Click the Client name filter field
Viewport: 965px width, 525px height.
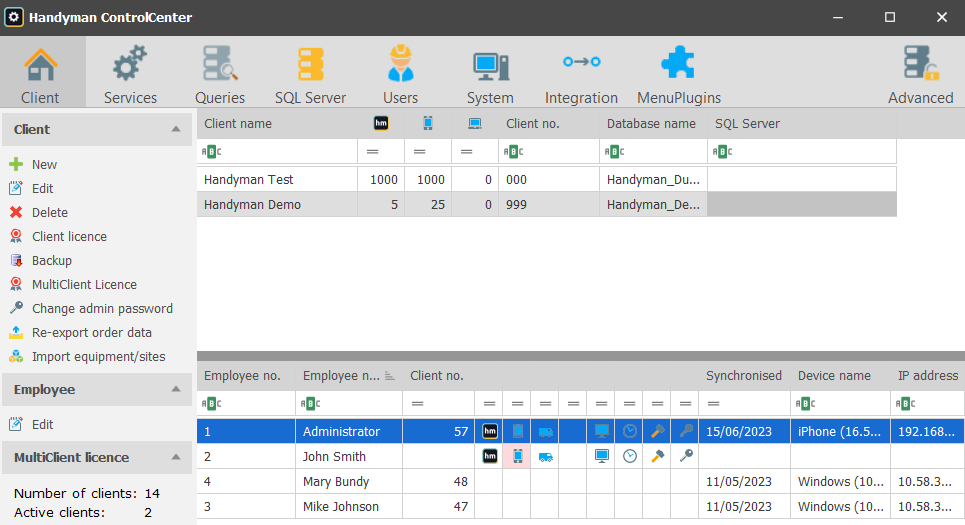pos(278,151)
